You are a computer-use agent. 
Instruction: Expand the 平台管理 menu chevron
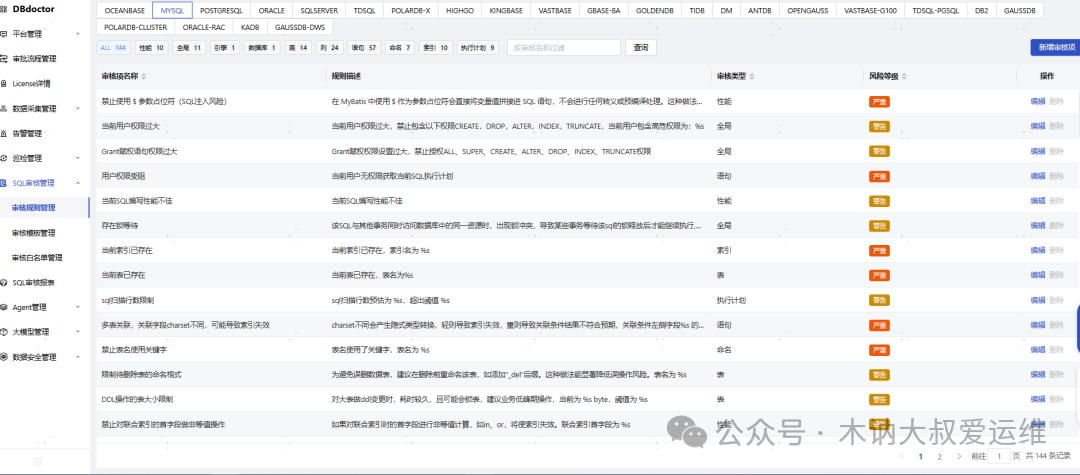pyautogui.click(x=78, y=34)
